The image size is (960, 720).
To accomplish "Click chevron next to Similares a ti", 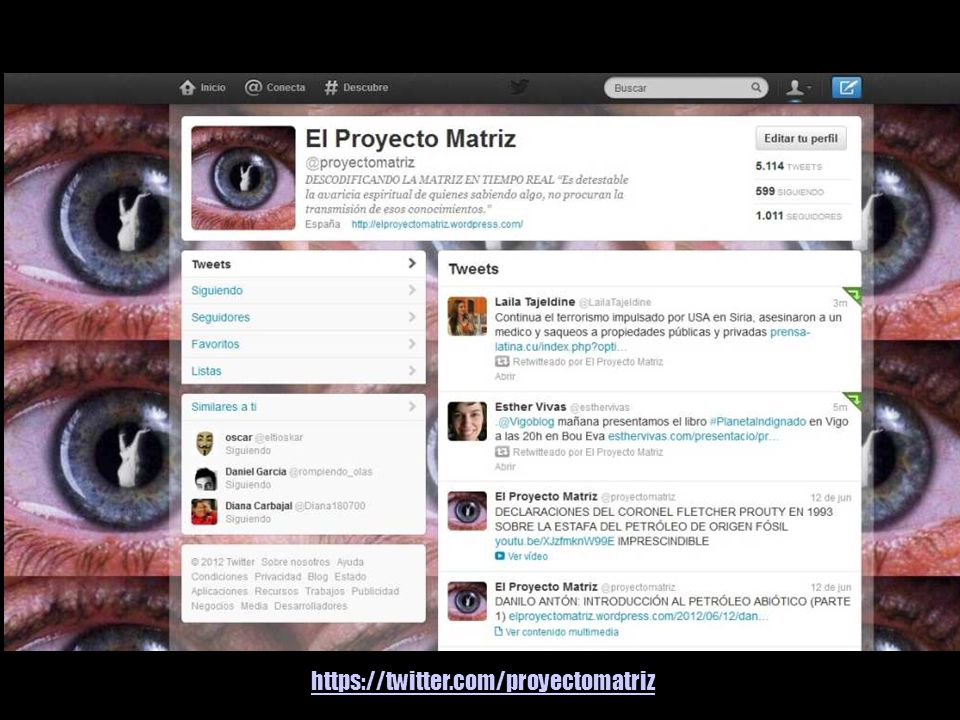I will click(412, 407).
